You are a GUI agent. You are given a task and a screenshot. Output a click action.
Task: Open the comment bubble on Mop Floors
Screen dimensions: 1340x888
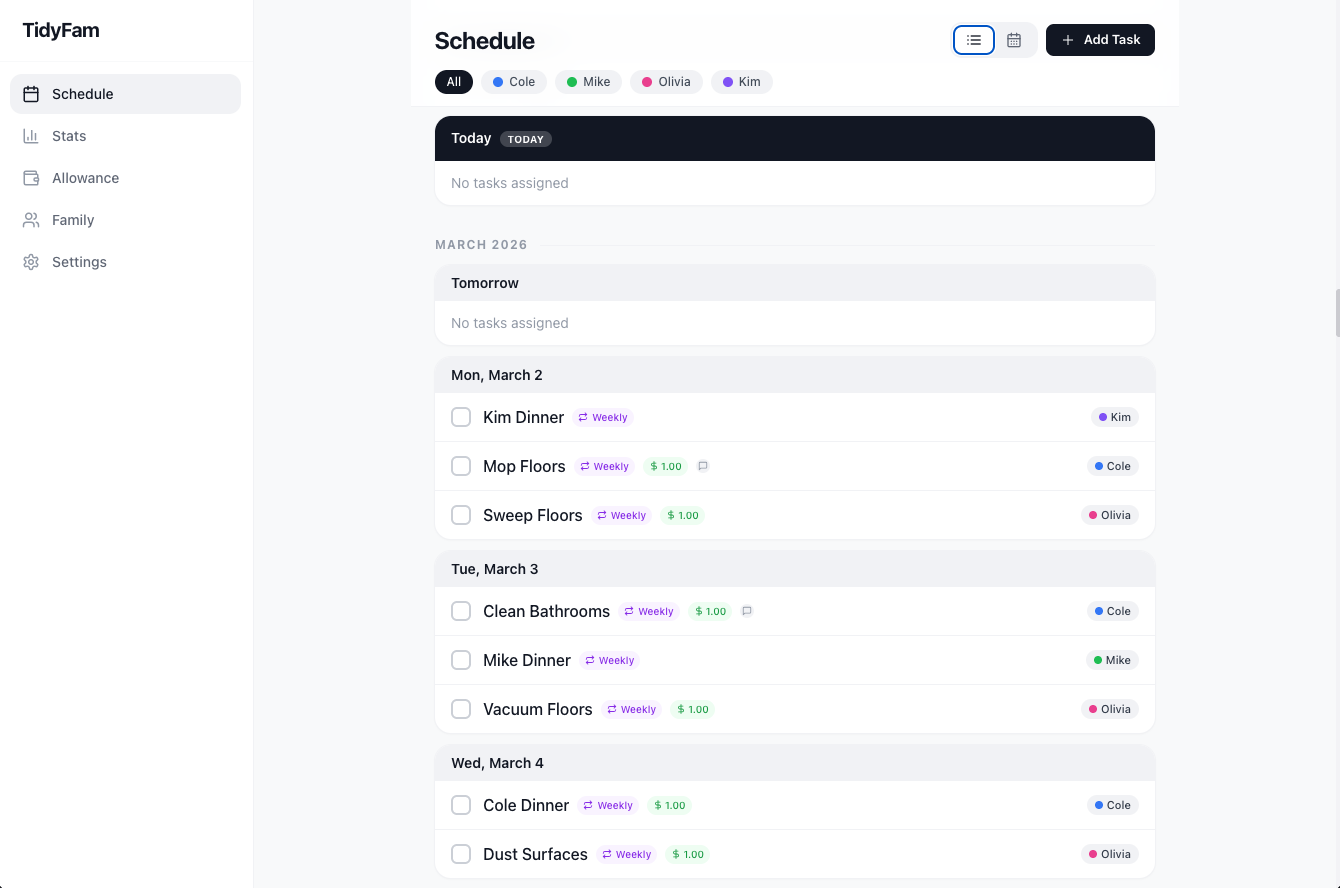(702, 466)
